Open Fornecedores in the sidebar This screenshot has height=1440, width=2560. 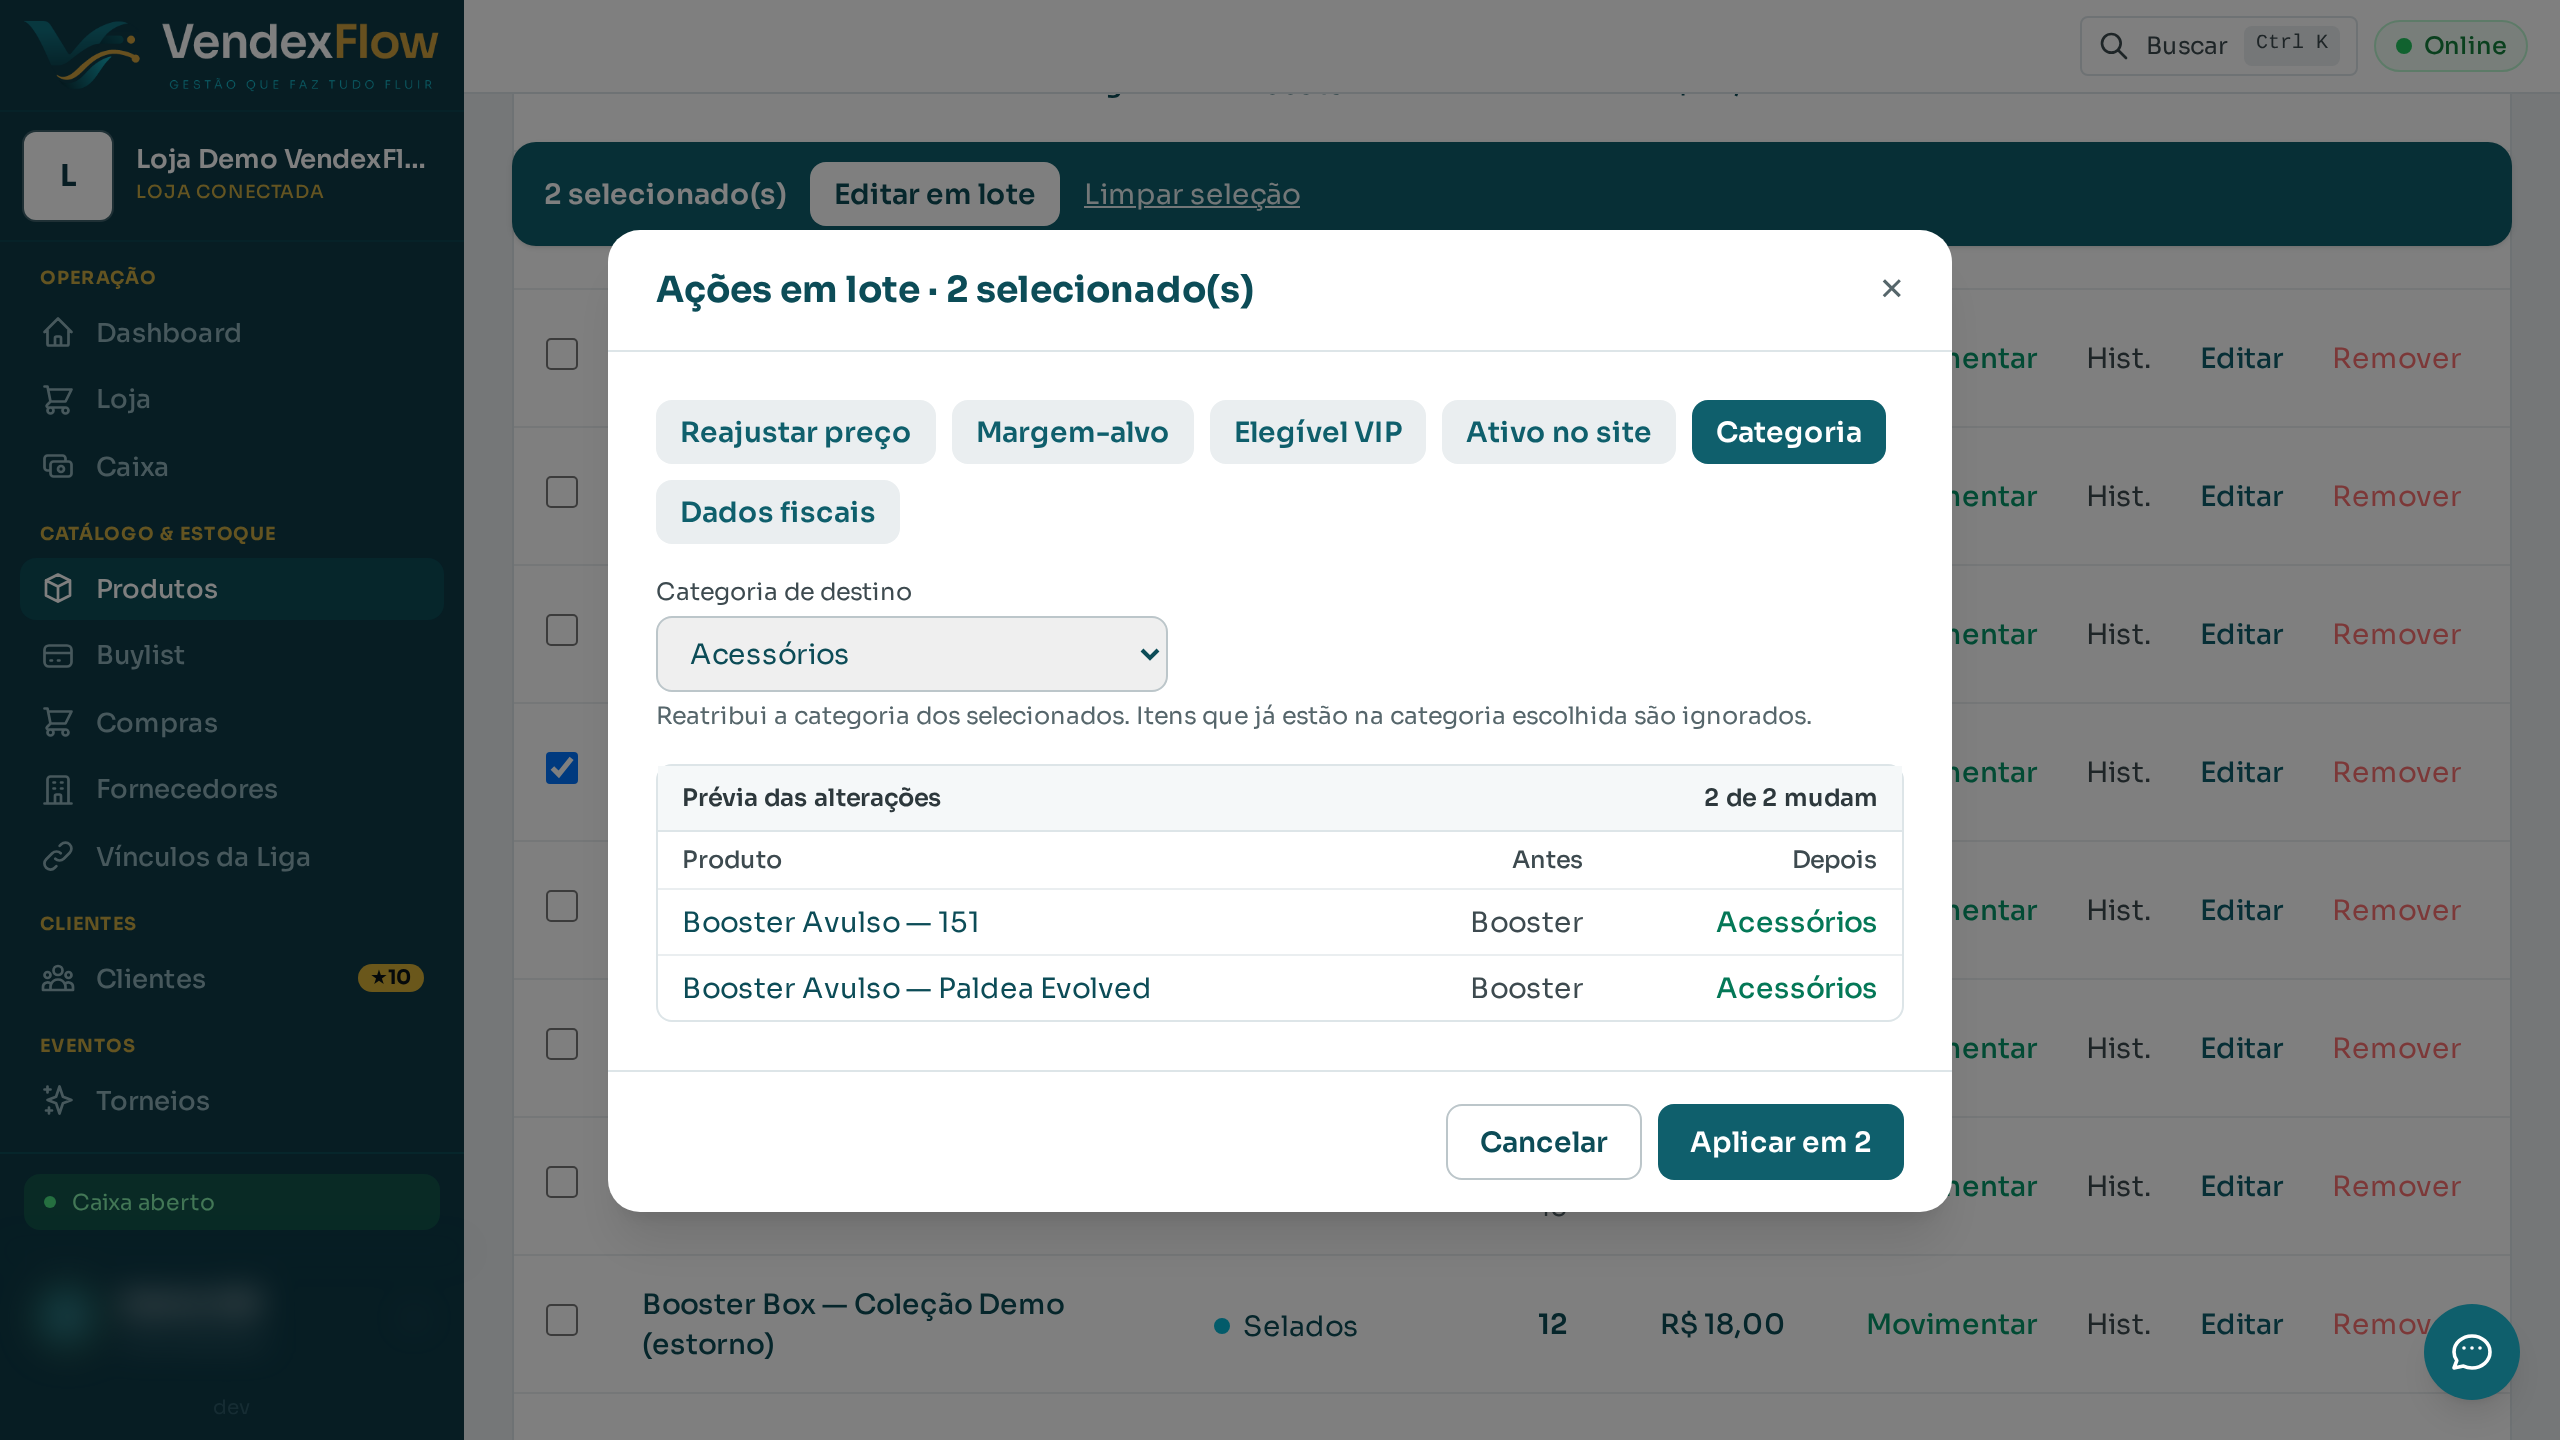pos(232,789)
